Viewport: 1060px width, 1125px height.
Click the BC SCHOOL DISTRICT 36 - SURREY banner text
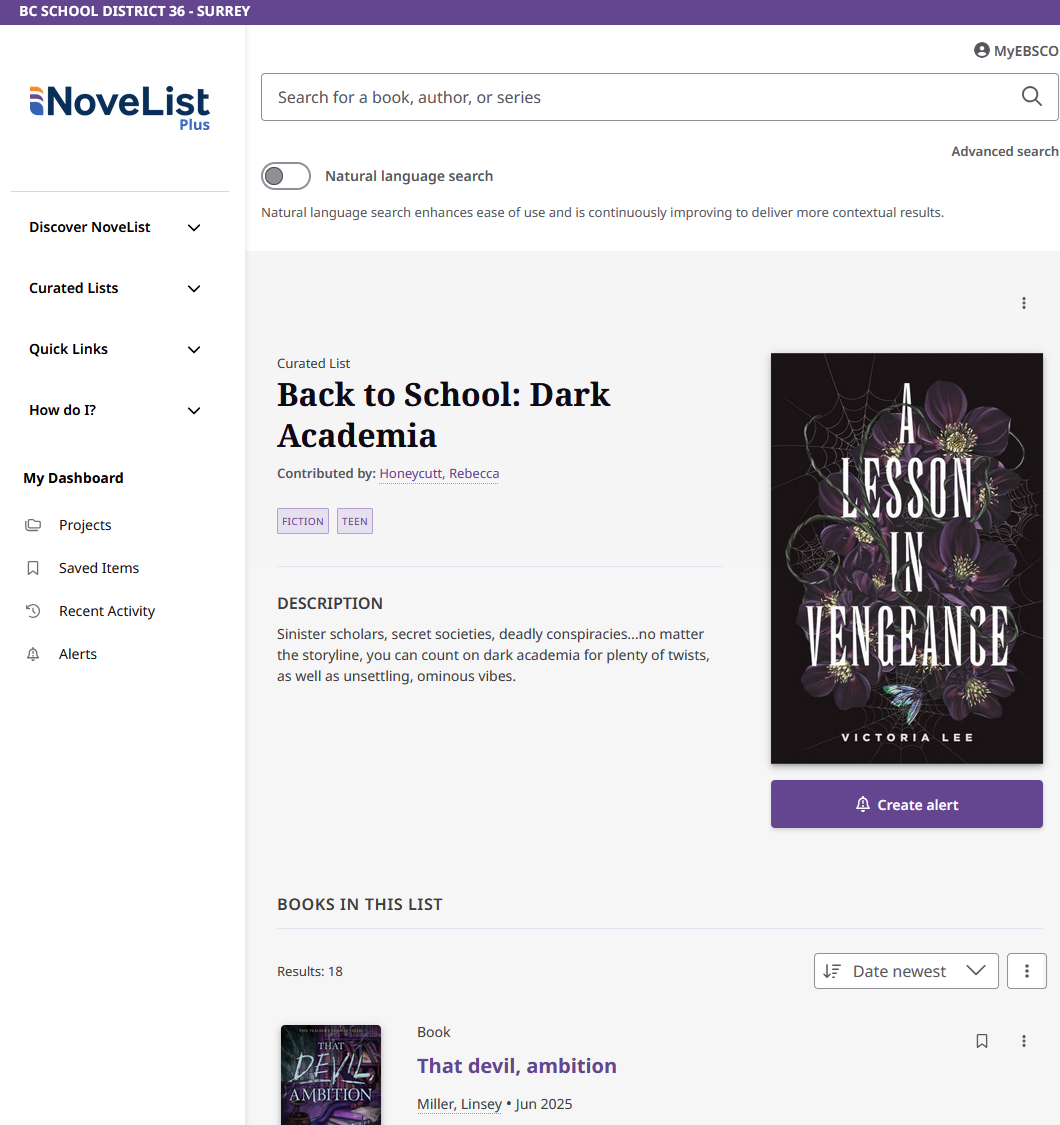pos(135,11)
